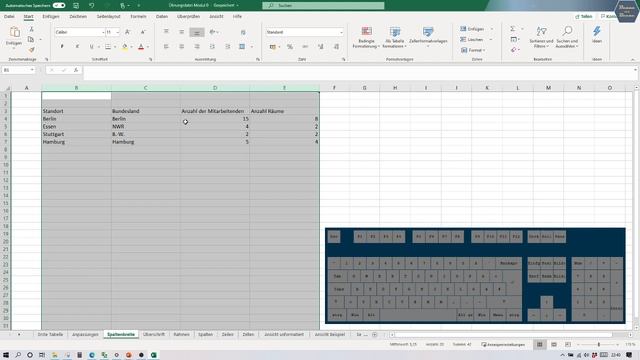The image size is (640, 360).
Task: Toggle align text left button
Action: [x=166, y=47]
